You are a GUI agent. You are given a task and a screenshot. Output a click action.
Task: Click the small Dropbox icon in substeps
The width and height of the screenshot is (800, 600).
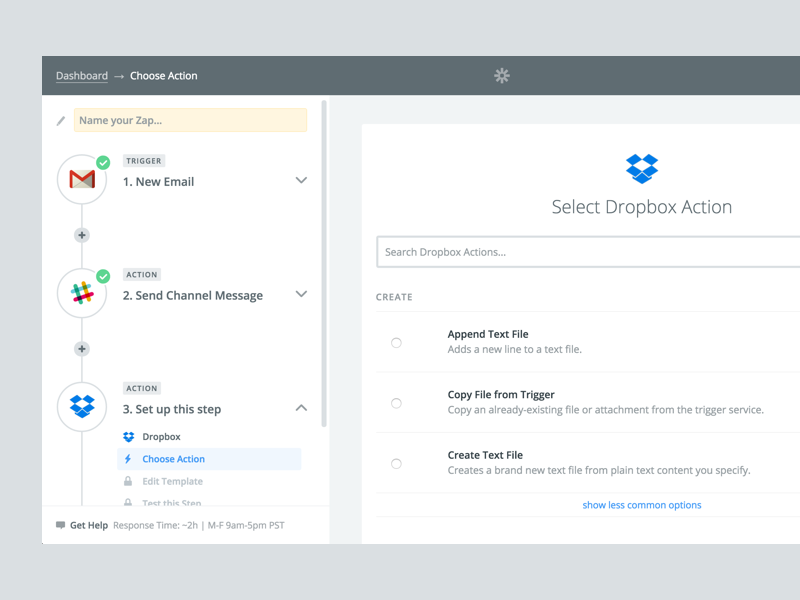pos(129,437)
